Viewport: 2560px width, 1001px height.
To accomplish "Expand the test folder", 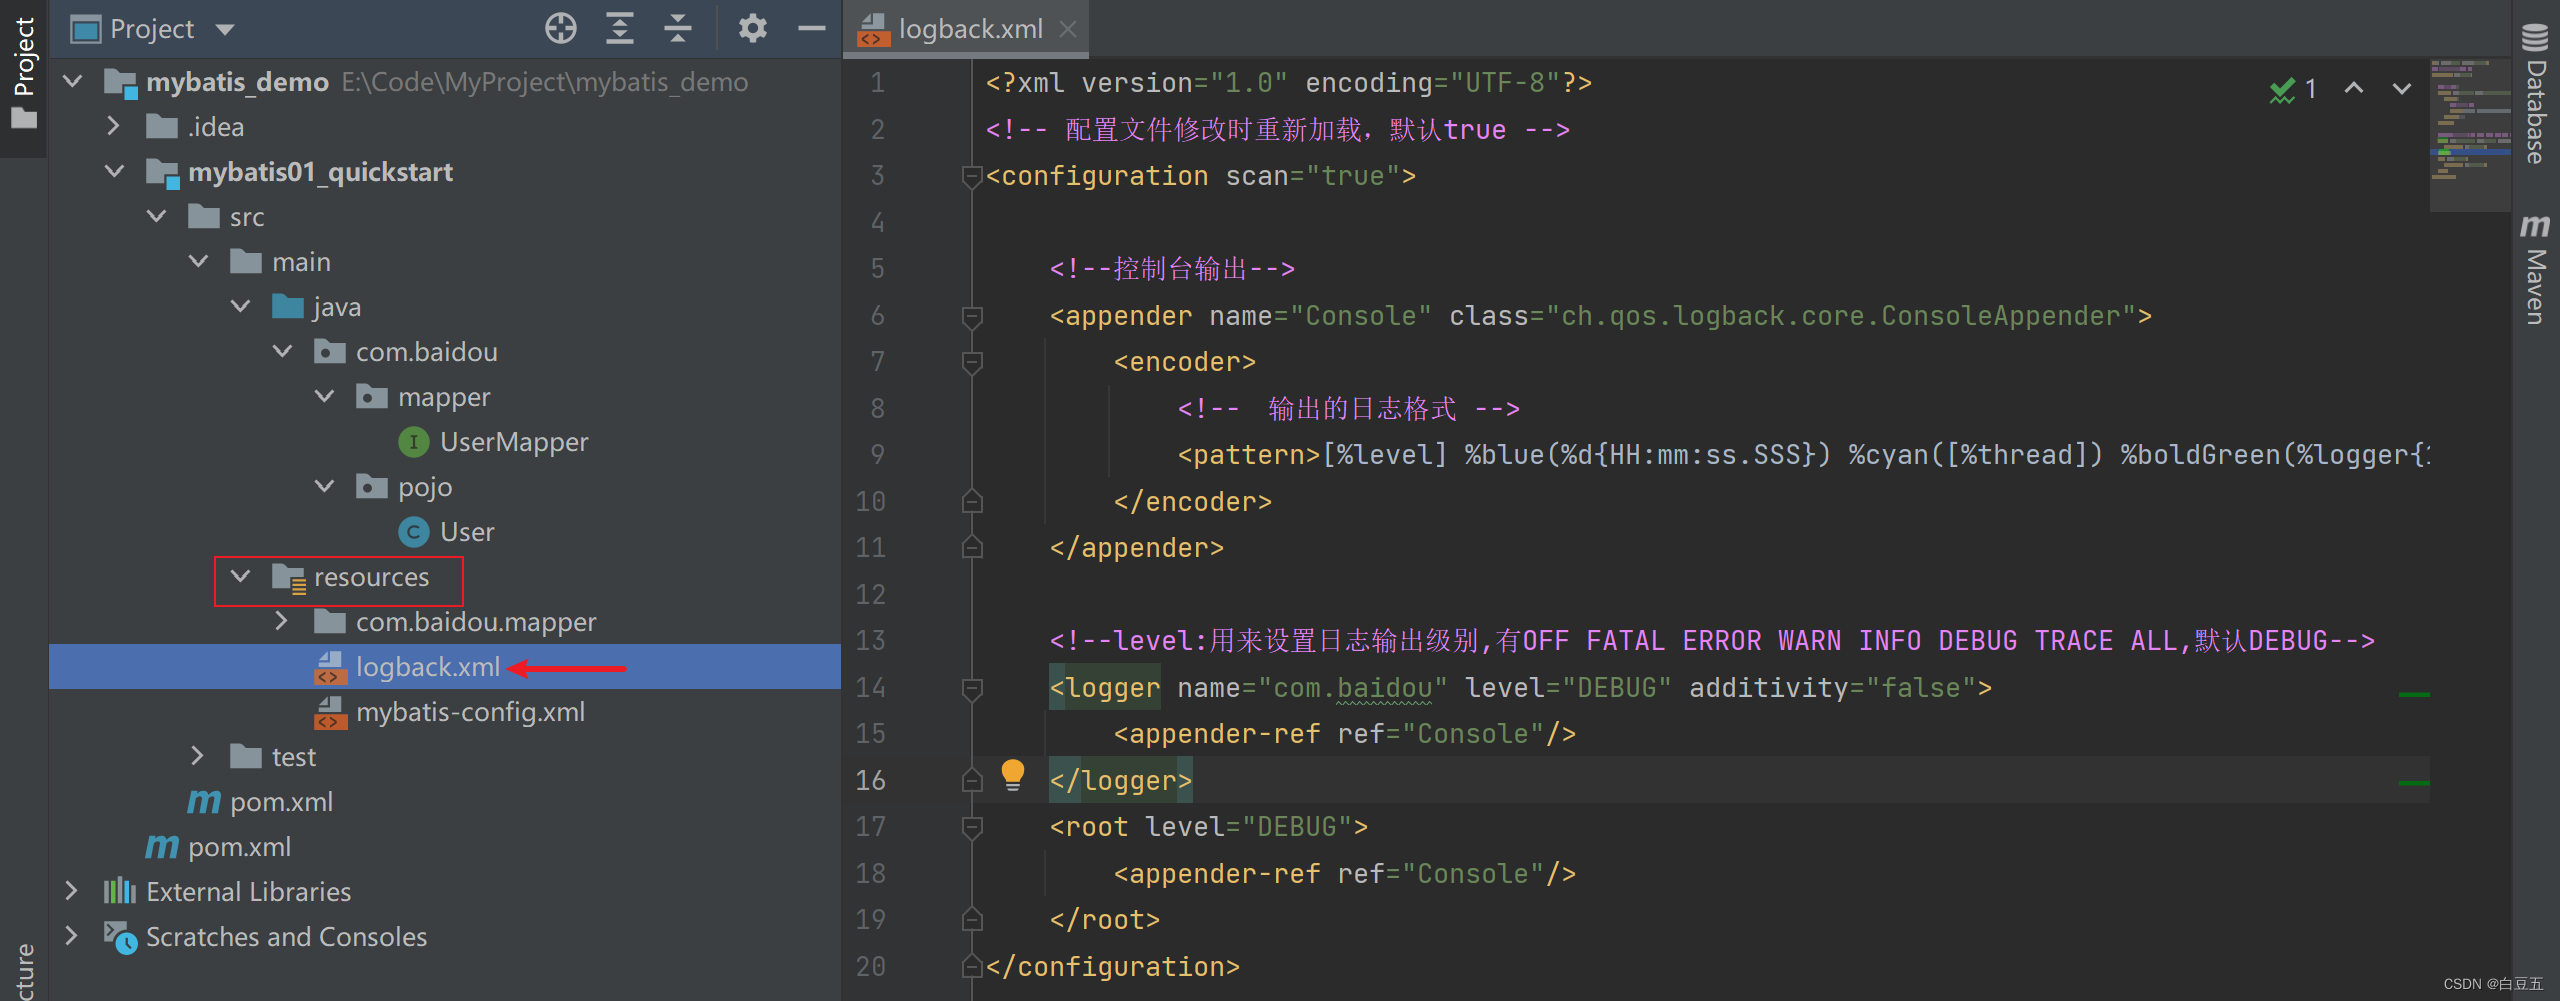I will 197,756.
